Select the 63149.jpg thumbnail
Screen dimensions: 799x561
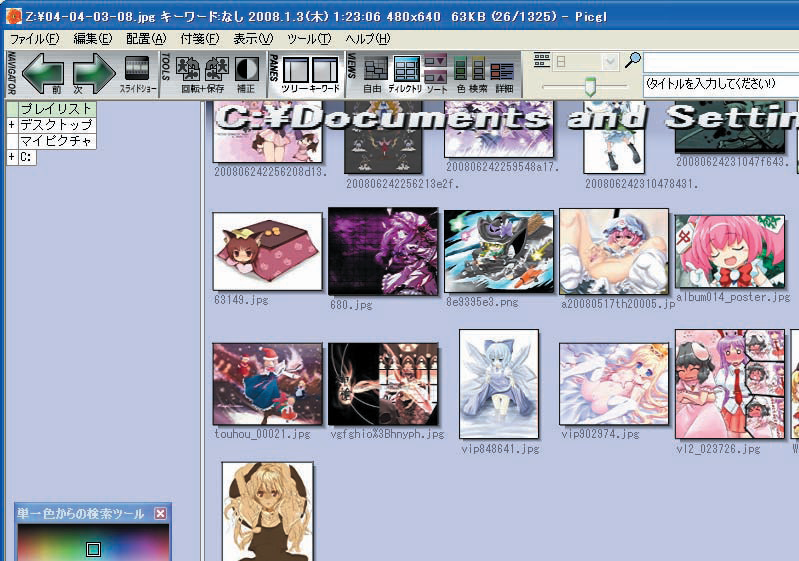click(x=268, y=252)
